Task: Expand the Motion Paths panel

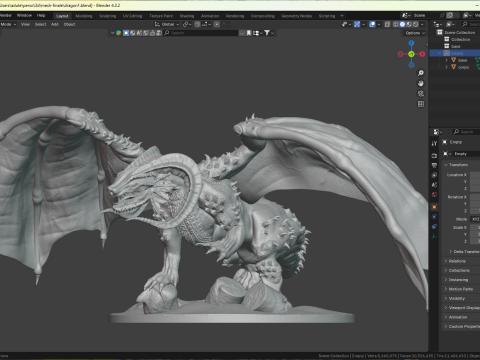Action: (x=459, y=289)
